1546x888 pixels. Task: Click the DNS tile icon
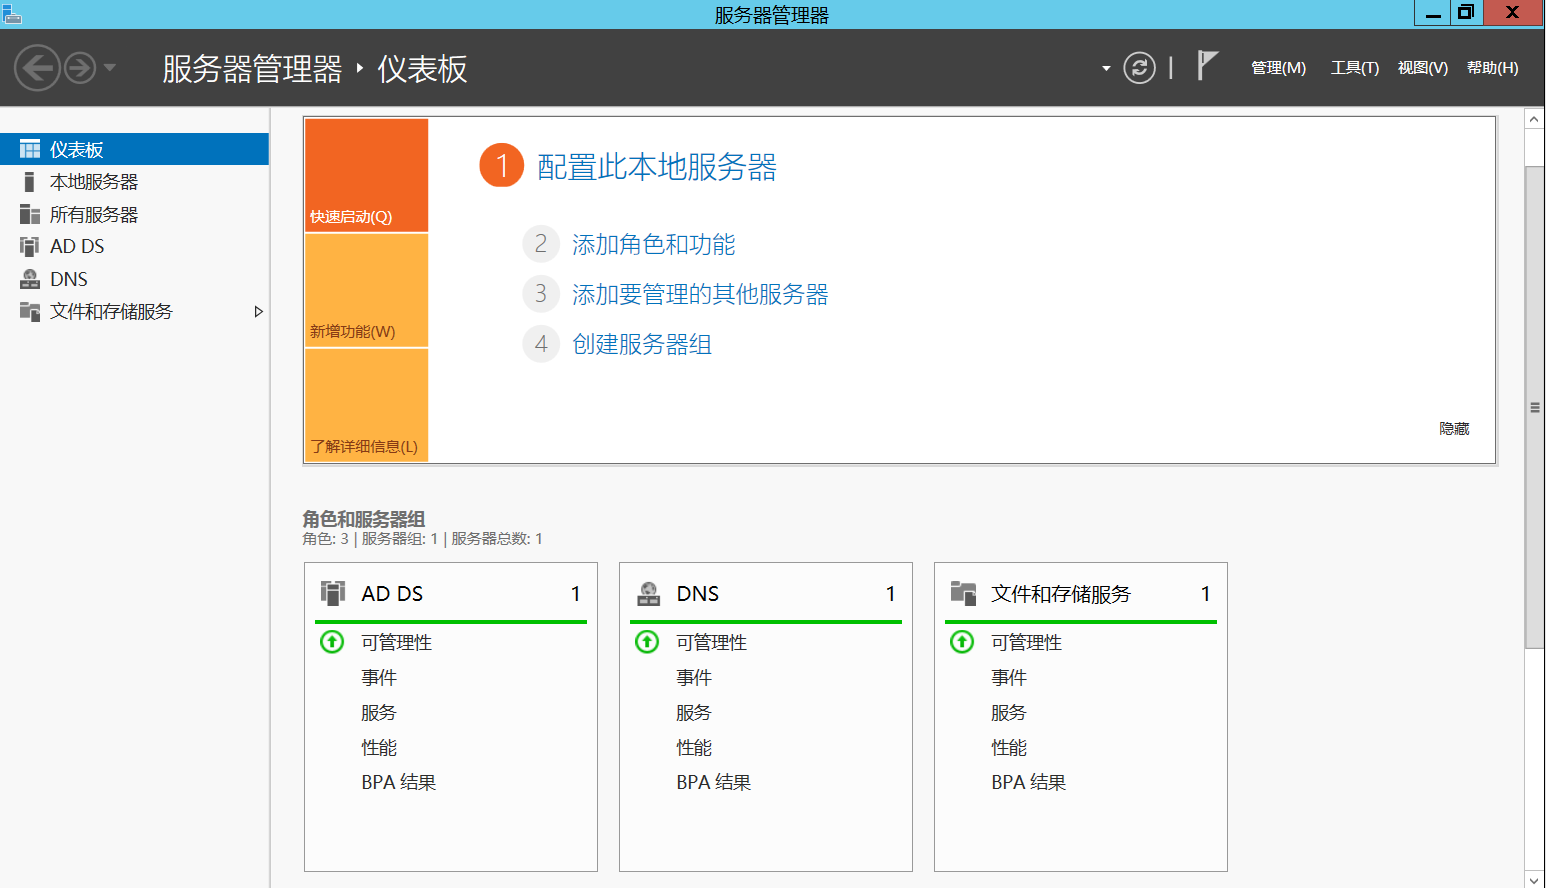pos(648,593)
